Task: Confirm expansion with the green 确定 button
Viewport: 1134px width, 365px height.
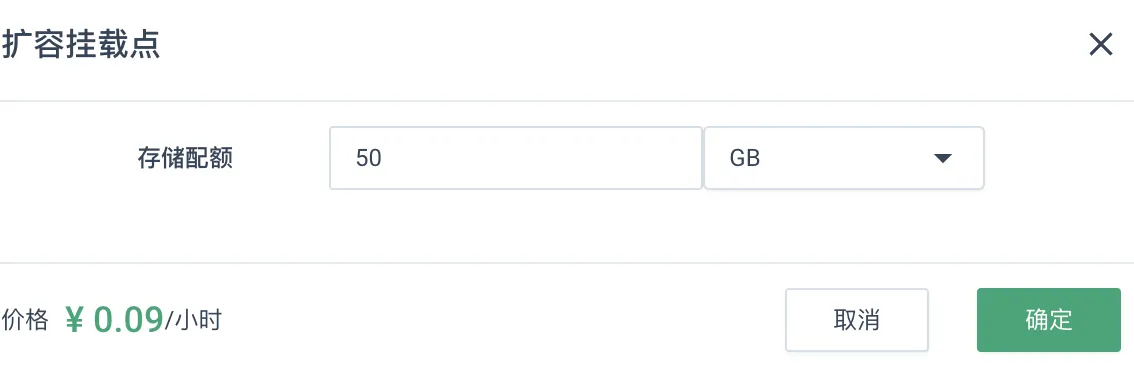Action: pos(1049,320)
